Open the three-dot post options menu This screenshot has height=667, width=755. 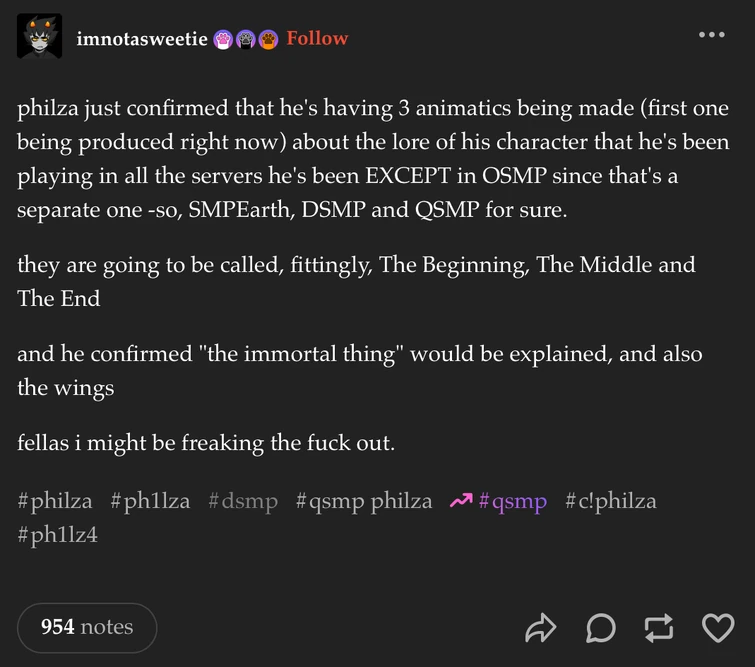[x=711, y=35]
